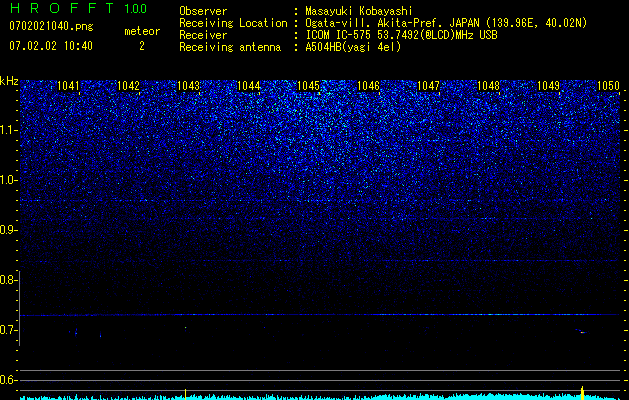Click the 0.9 kHz frequency label
The image size is (629, 400).
(8, 230)
